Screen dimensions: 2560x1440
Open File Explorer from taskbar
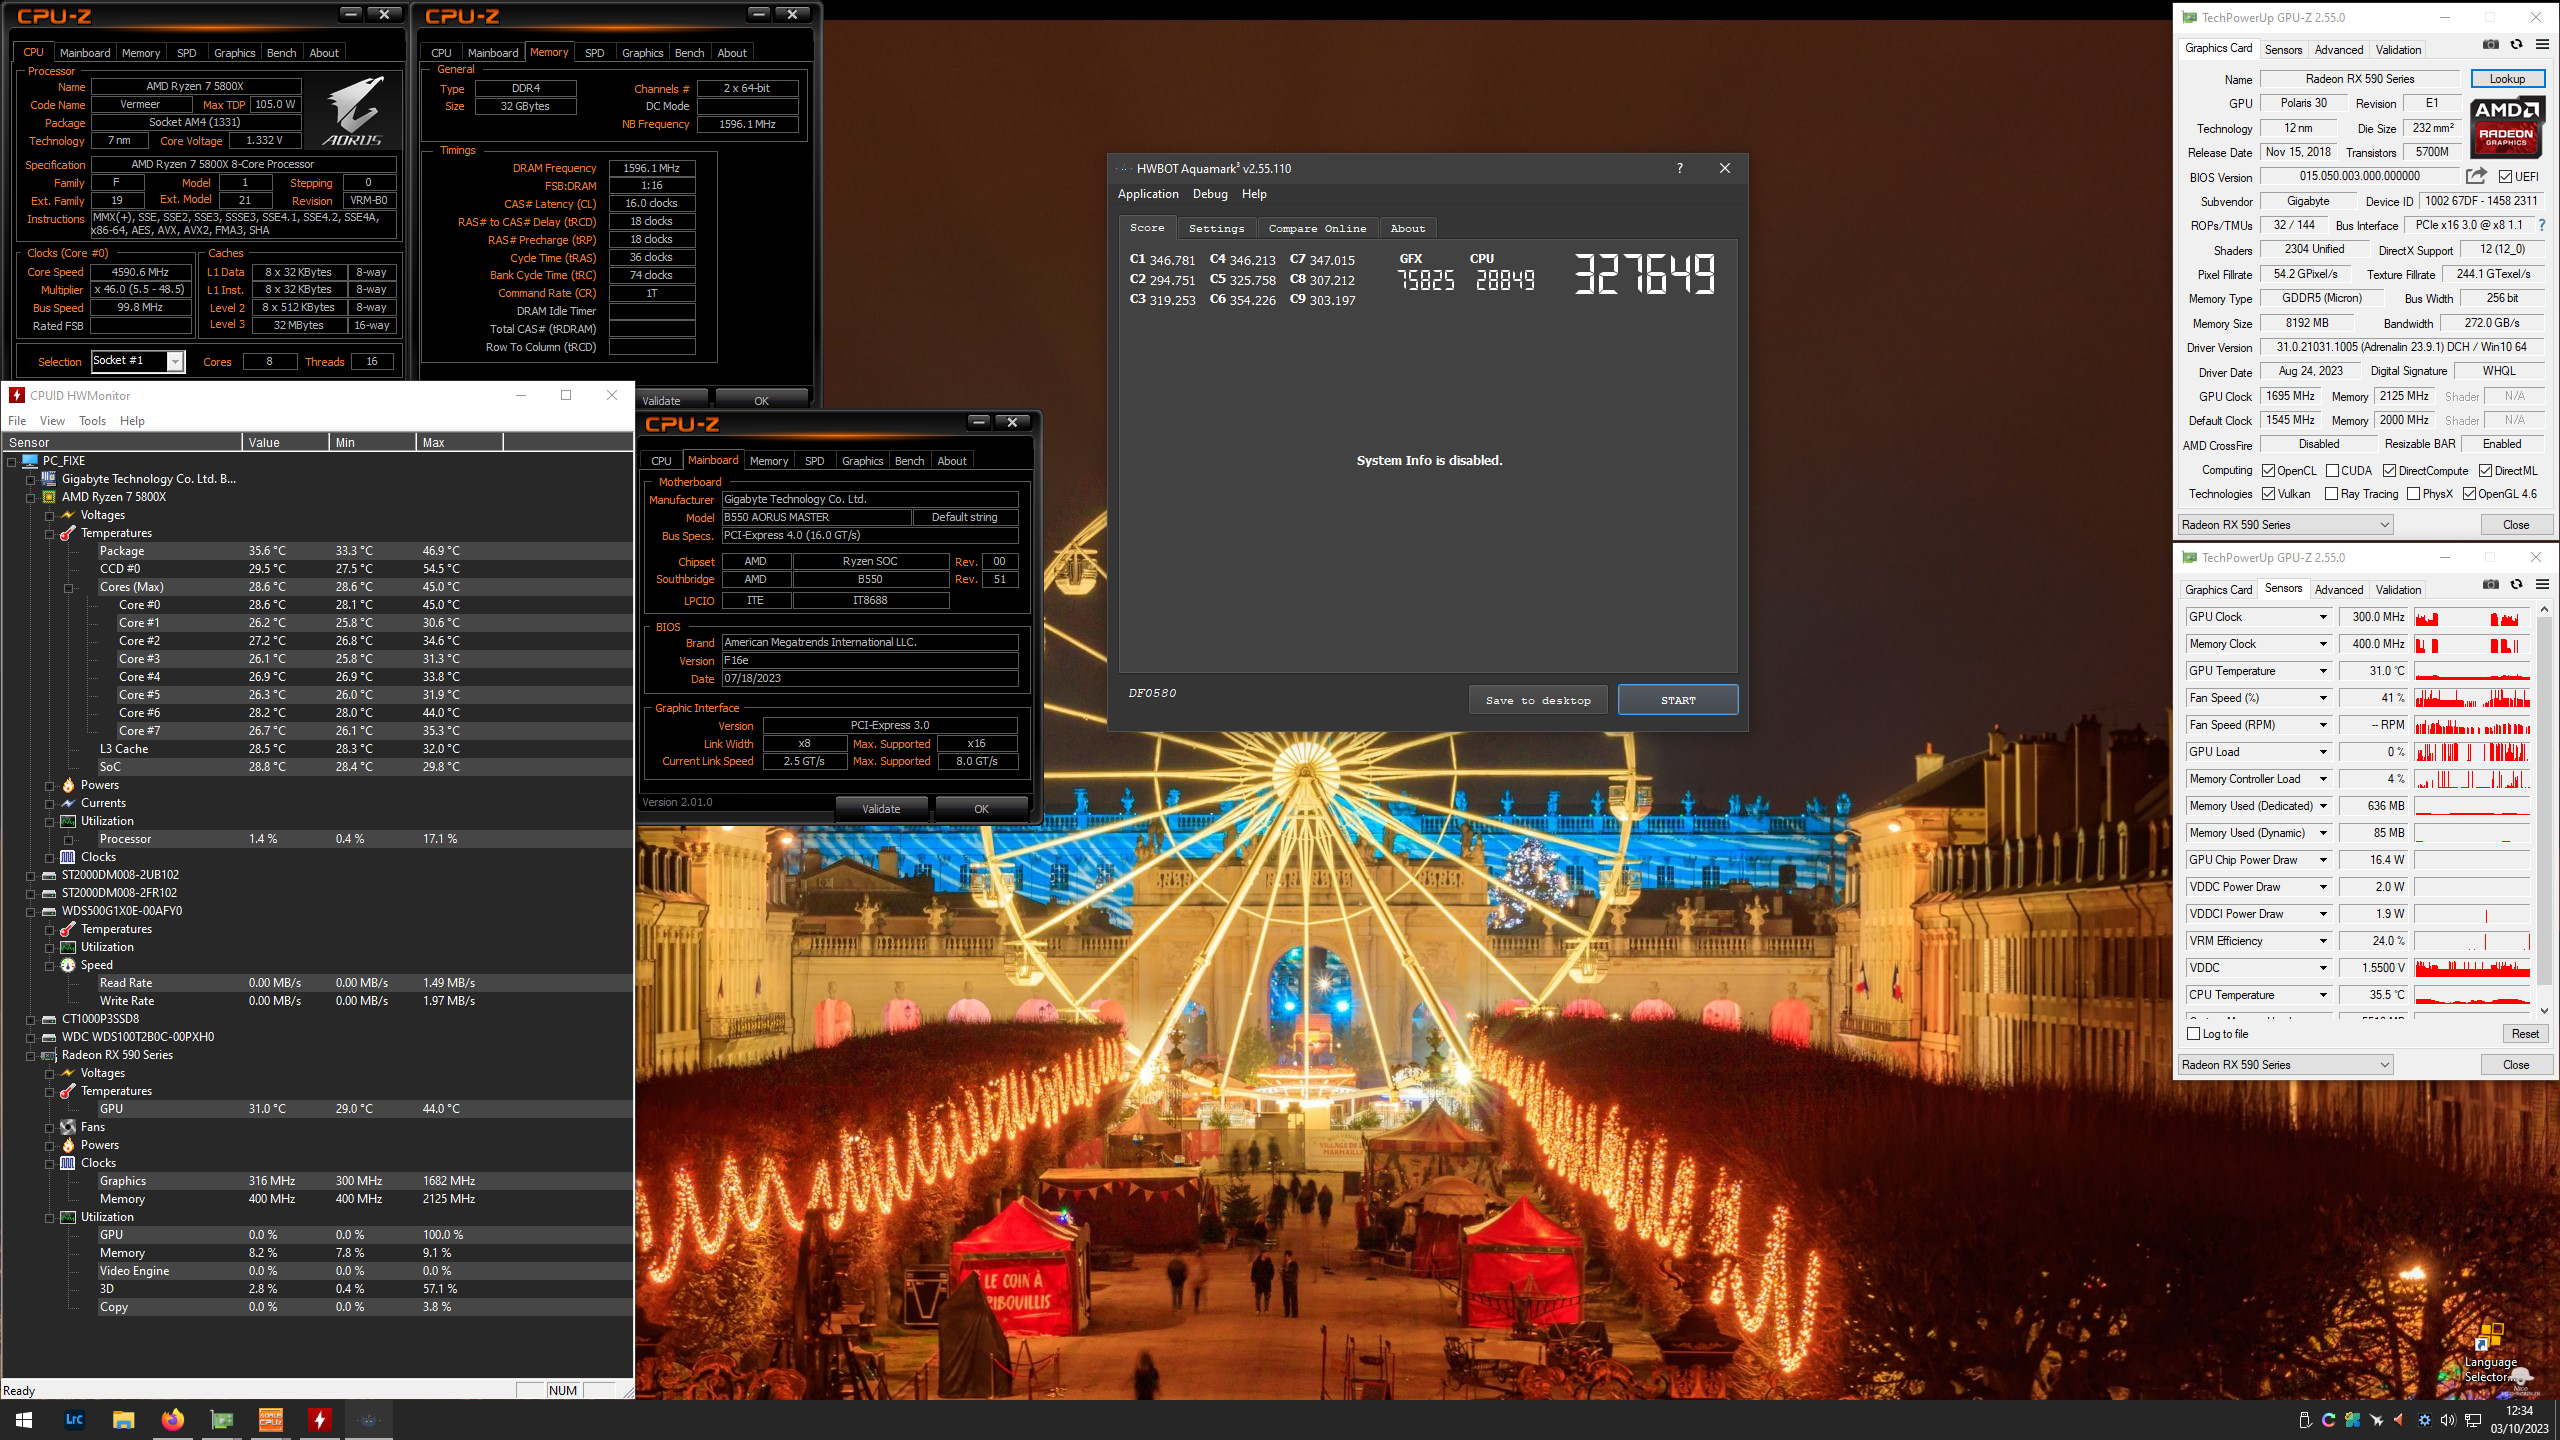tap(123, 1419)
